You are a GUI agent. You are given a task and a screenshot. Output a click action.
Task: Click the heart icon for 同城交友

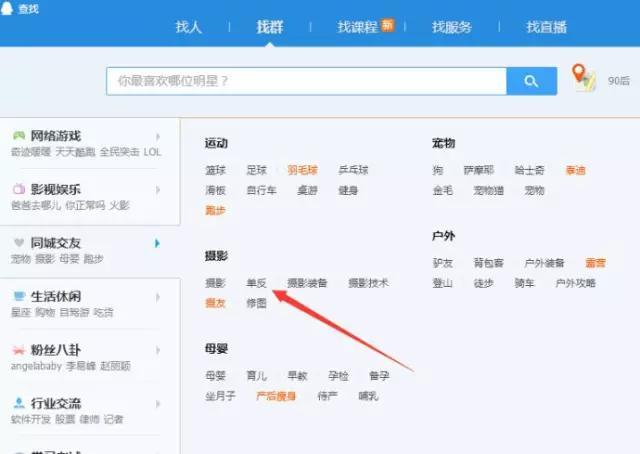point(19,243)
